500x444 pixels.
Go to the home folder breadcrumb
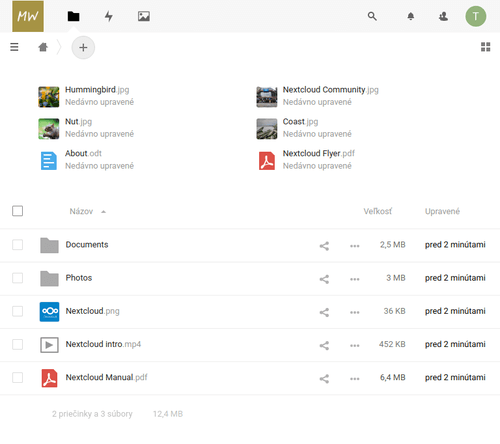[x=43, y=47]
